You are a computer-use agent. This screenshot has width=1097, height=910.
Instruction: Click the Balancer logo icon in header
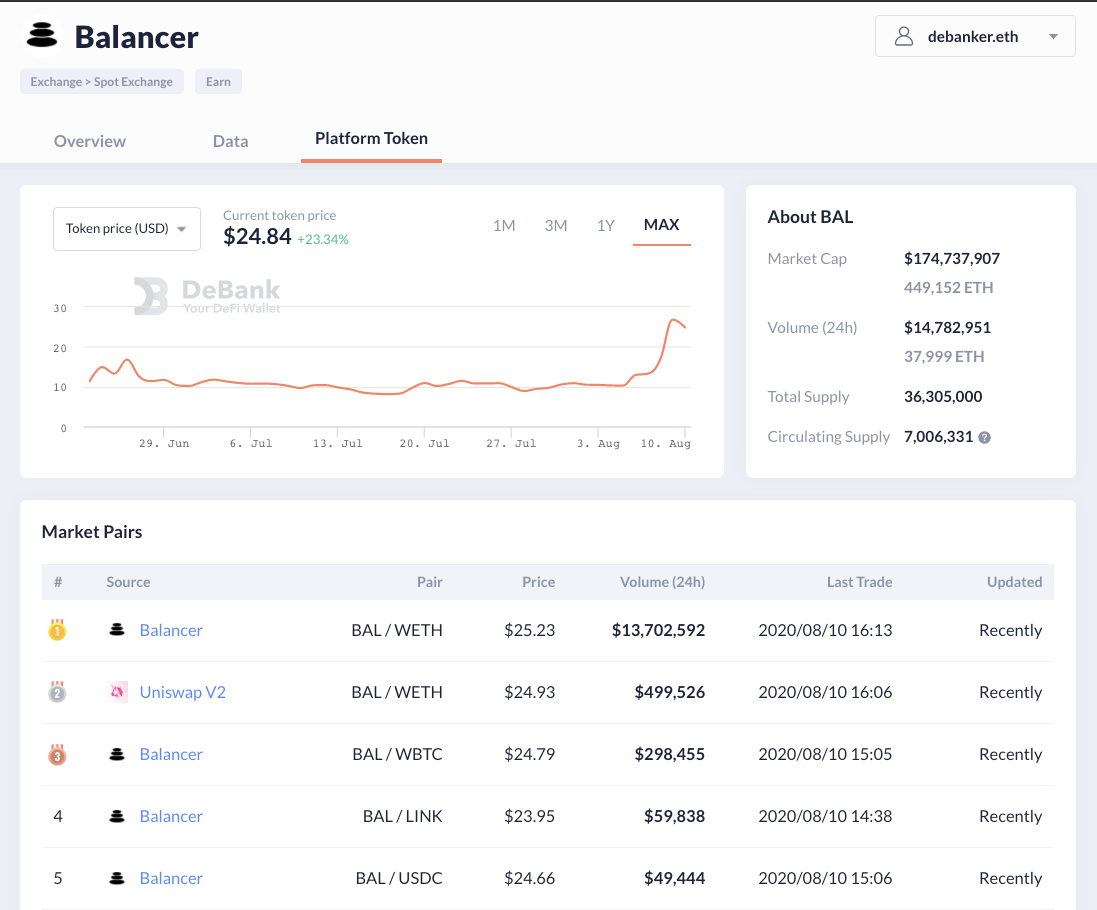(x=41, y=36)
